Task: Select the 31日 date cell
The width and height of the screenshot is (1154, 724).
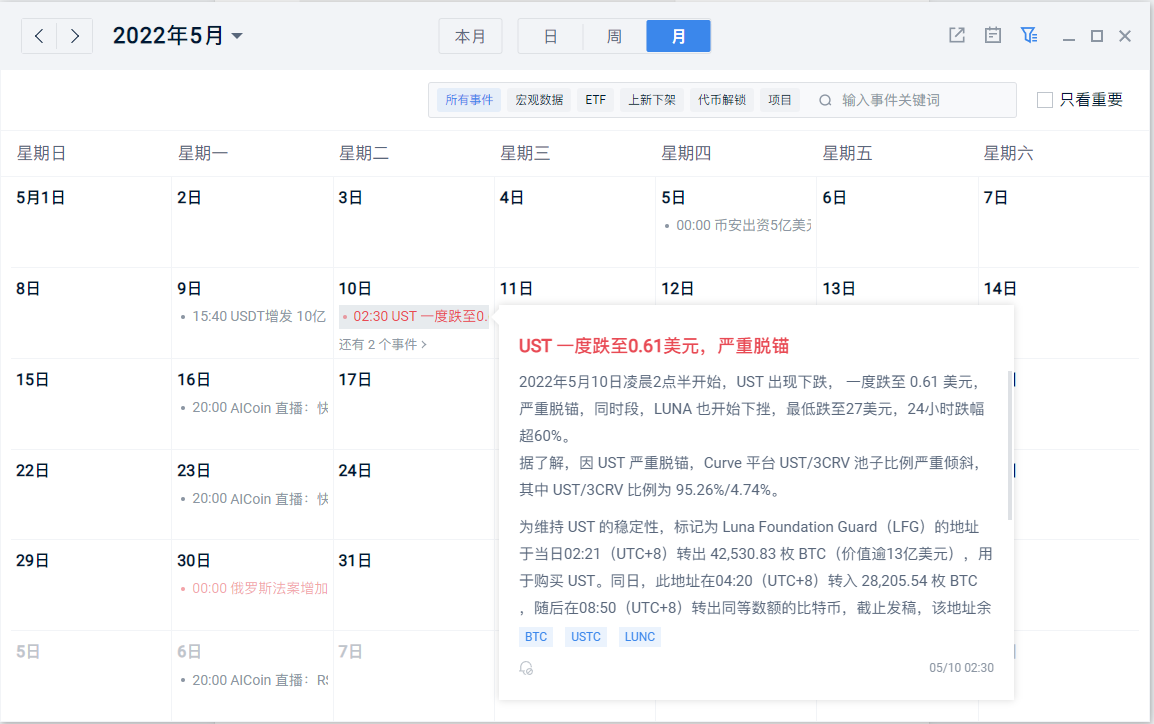Action: pyautogui.click(x=414, y=586)
